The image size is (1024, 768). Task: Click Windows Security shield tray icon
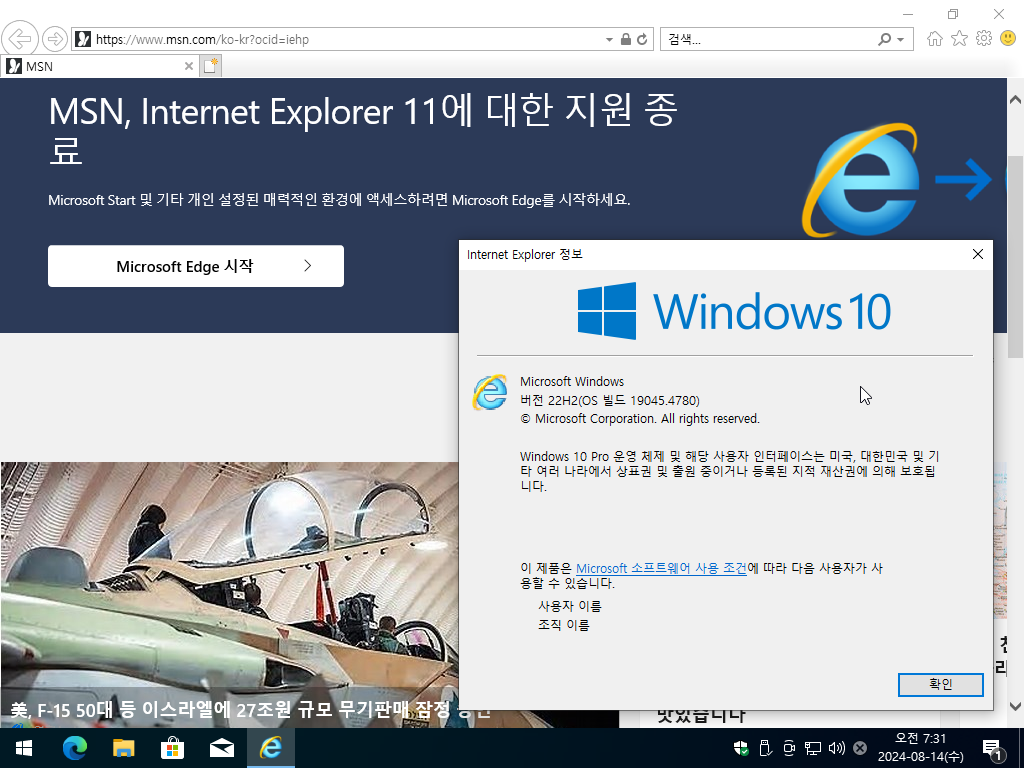point(741,748)
